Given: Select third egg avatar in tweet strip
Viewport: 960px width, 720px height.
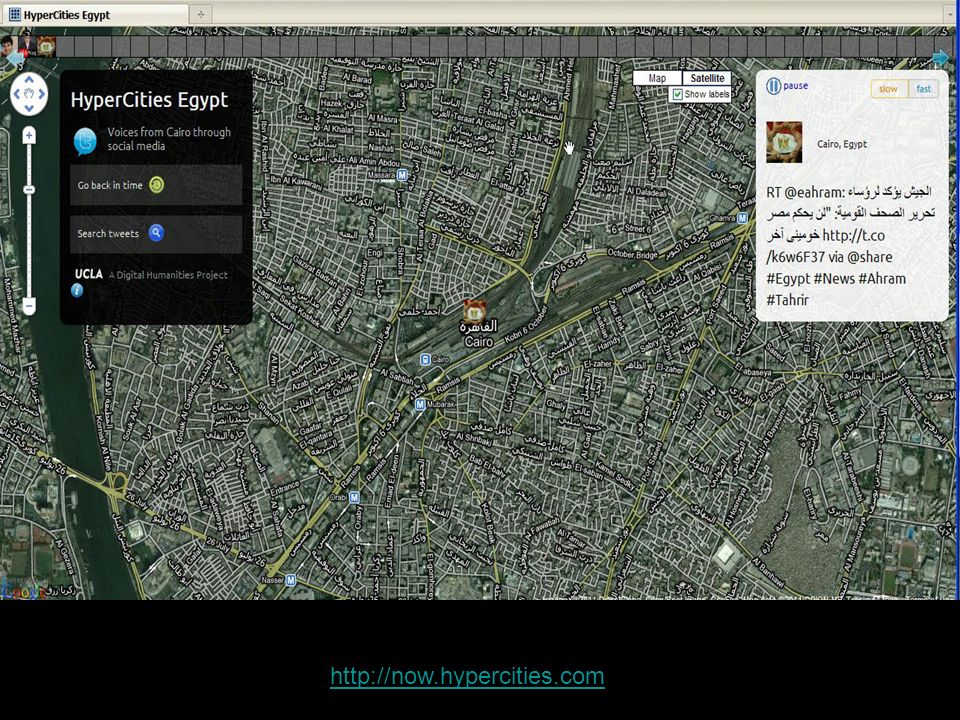Looking at the screenshot, I should [x=47, y=45].
